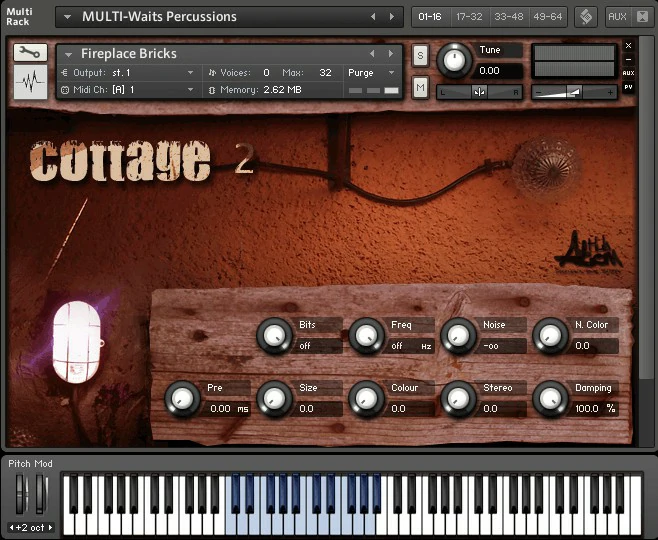Viewport: 658px width, 540px height.
Task: Remove the Fireplace Bricks instrument
Action: 628,45
